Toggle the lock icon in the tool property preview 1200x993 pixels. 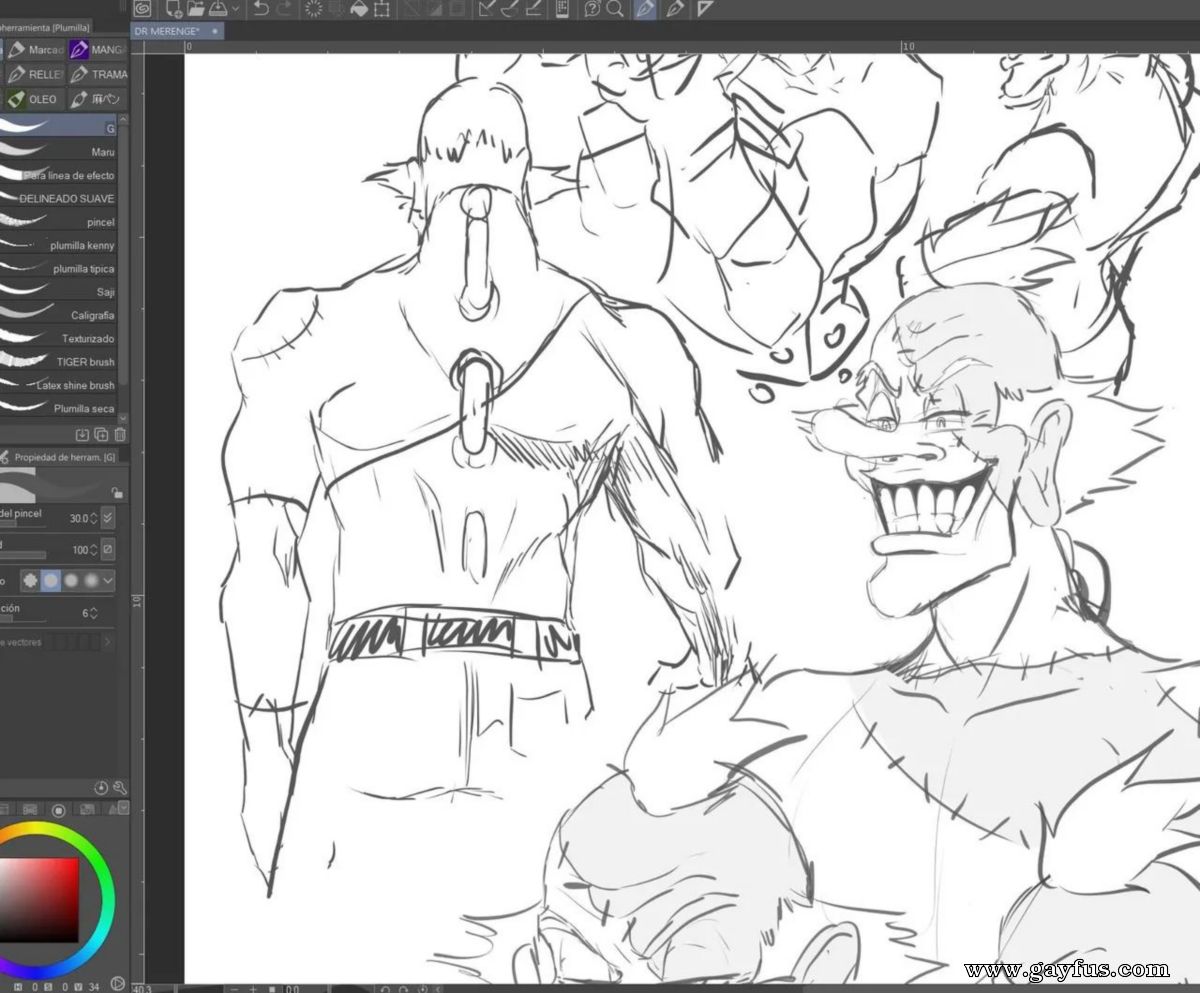[117, 492]
